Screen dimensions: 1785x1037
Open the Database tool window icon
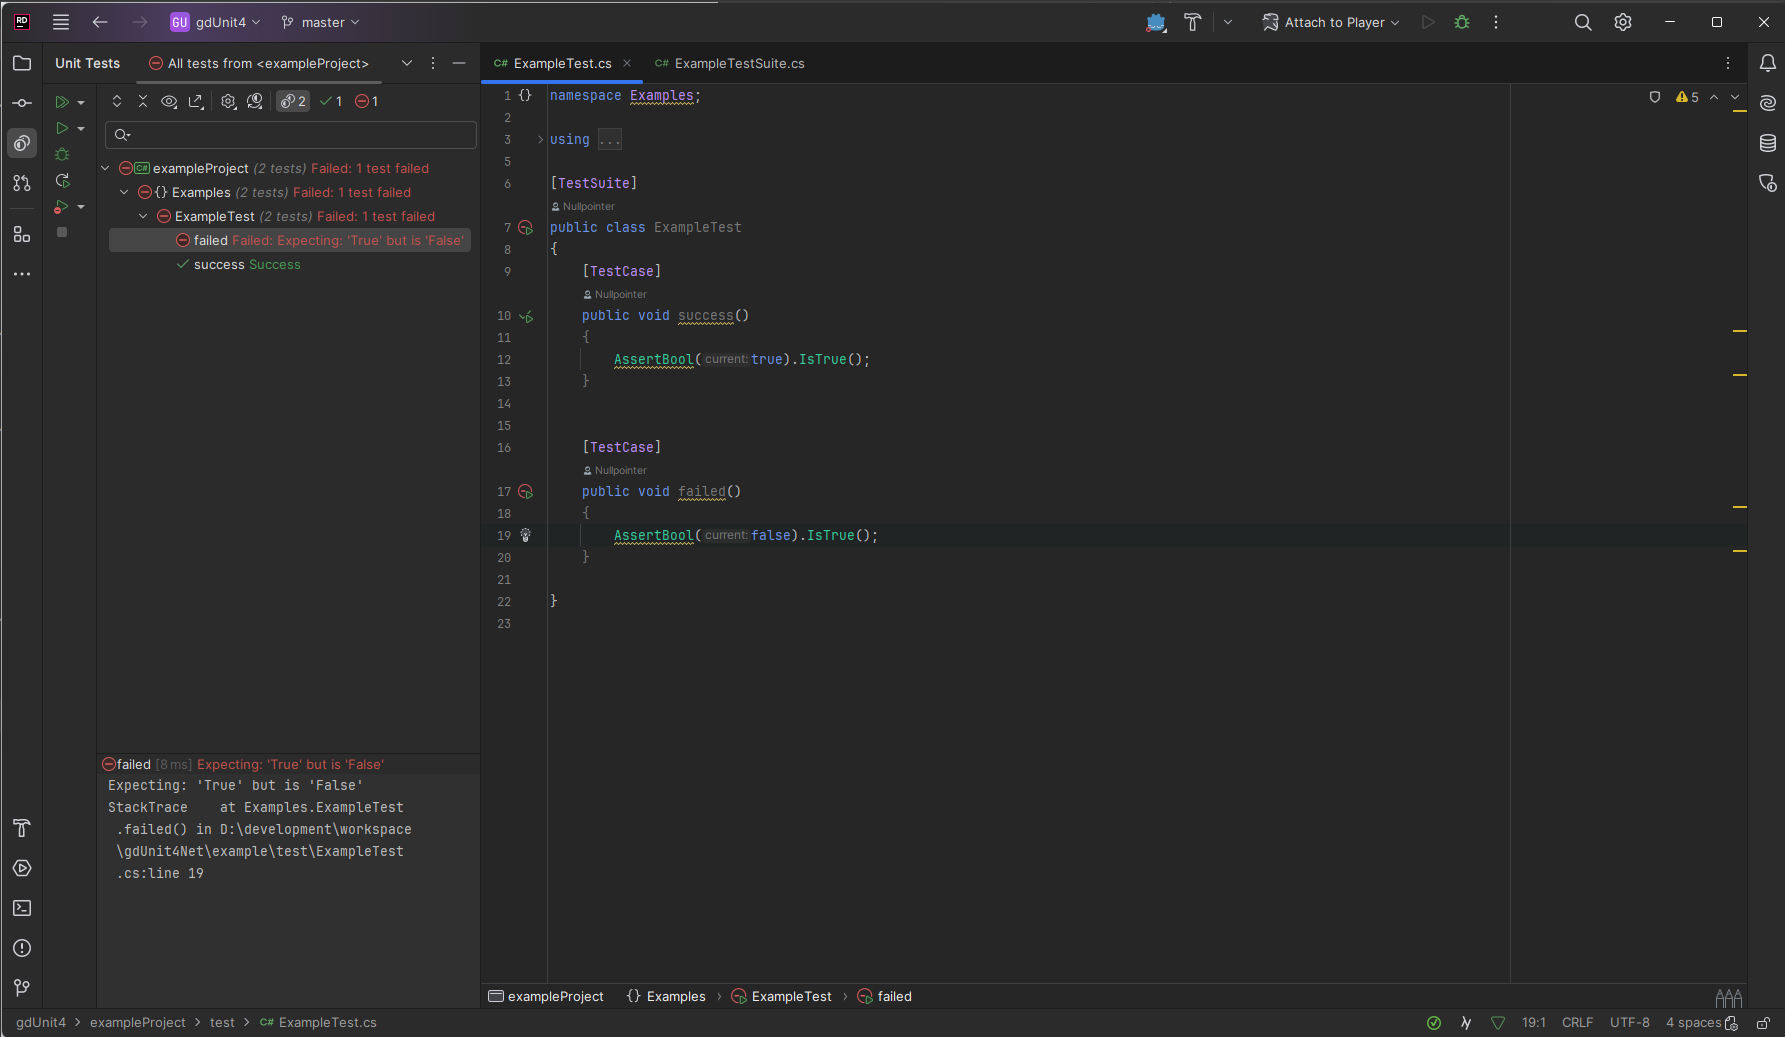[x=1767, y=143]
